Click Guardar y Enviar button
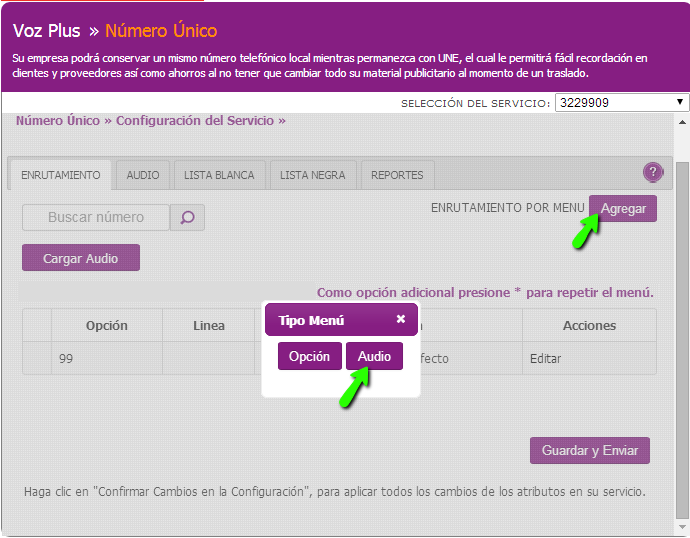Viewport: 690px width, 538px height. [590, 450]
